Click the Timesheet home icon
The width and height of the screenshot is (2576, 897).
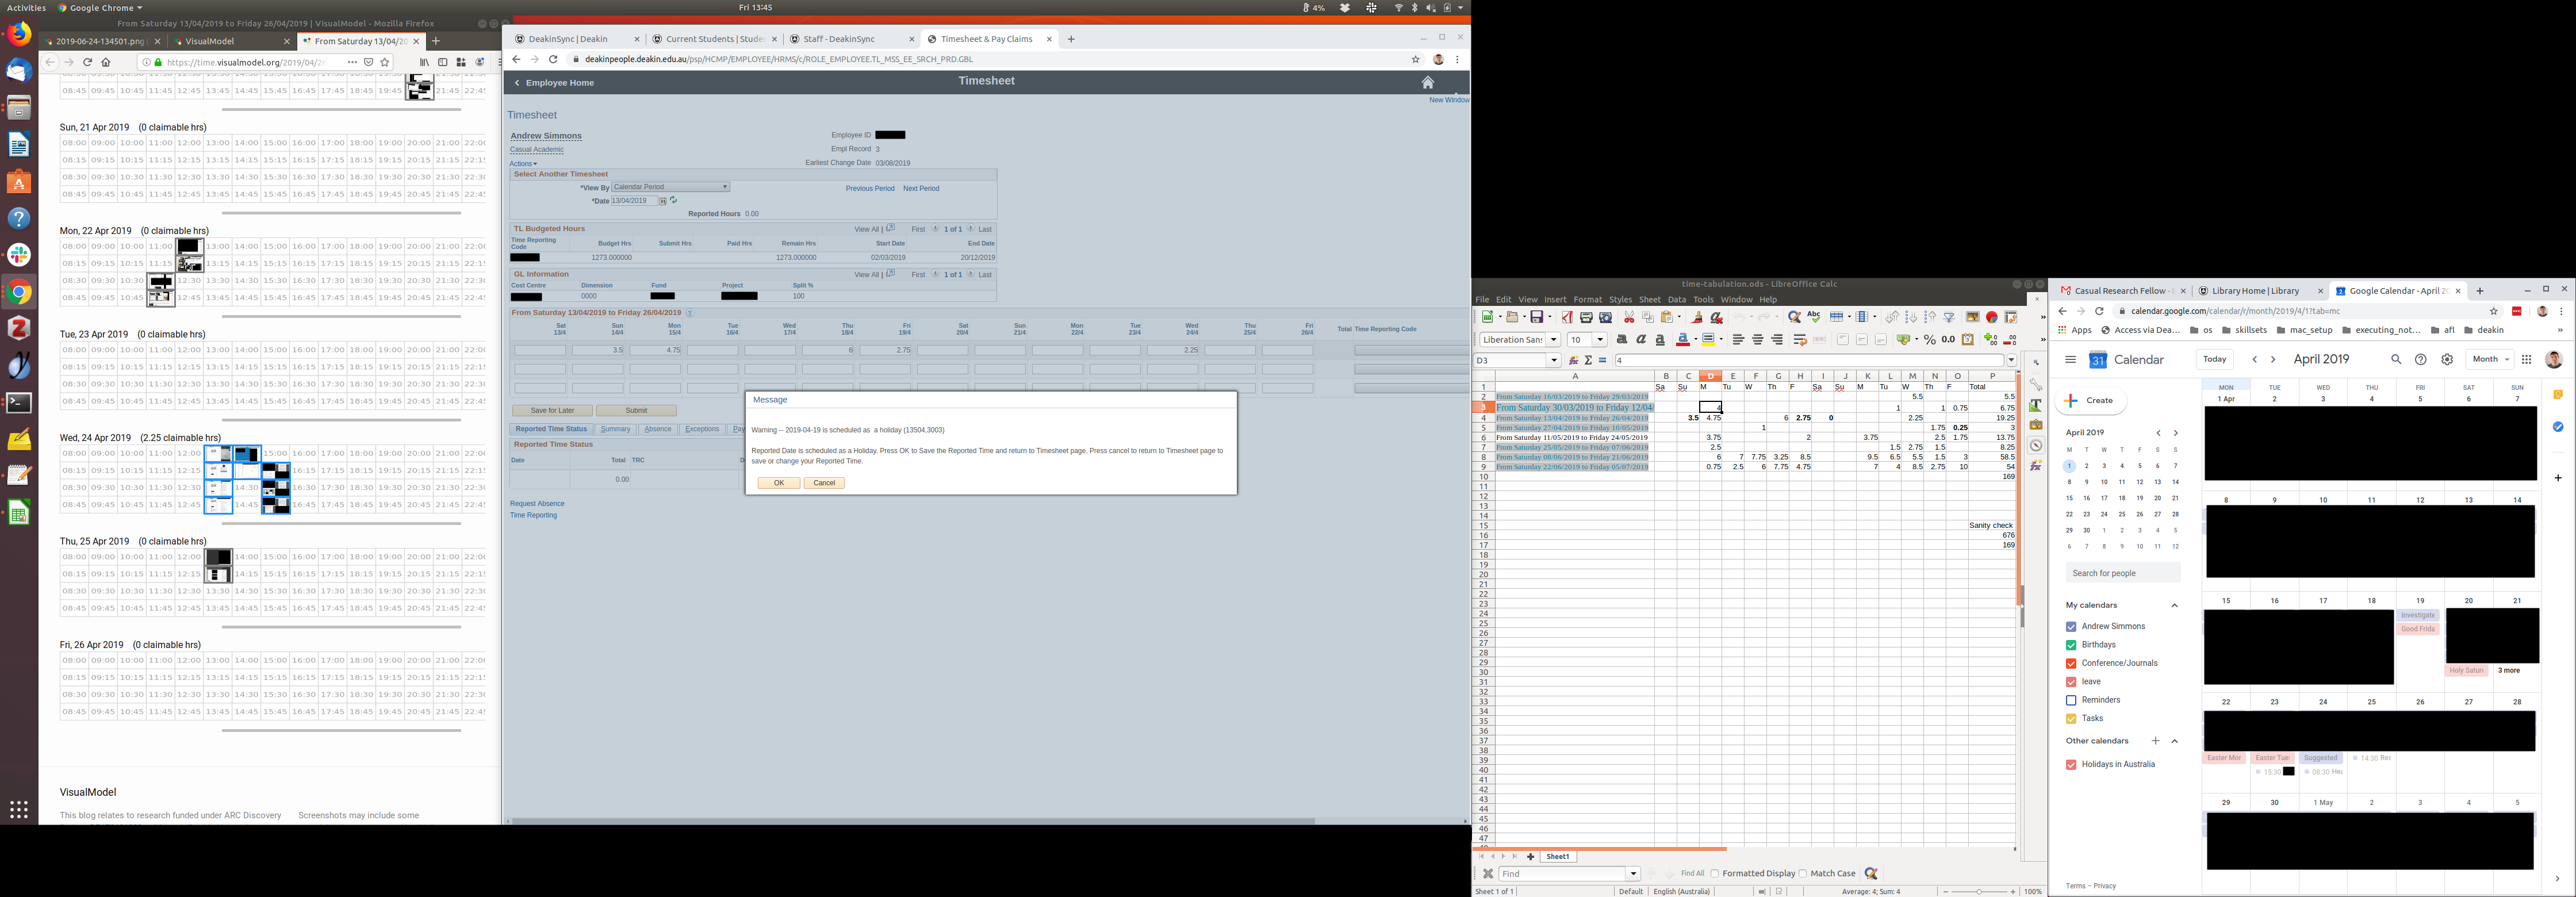tap(1427, 83)
